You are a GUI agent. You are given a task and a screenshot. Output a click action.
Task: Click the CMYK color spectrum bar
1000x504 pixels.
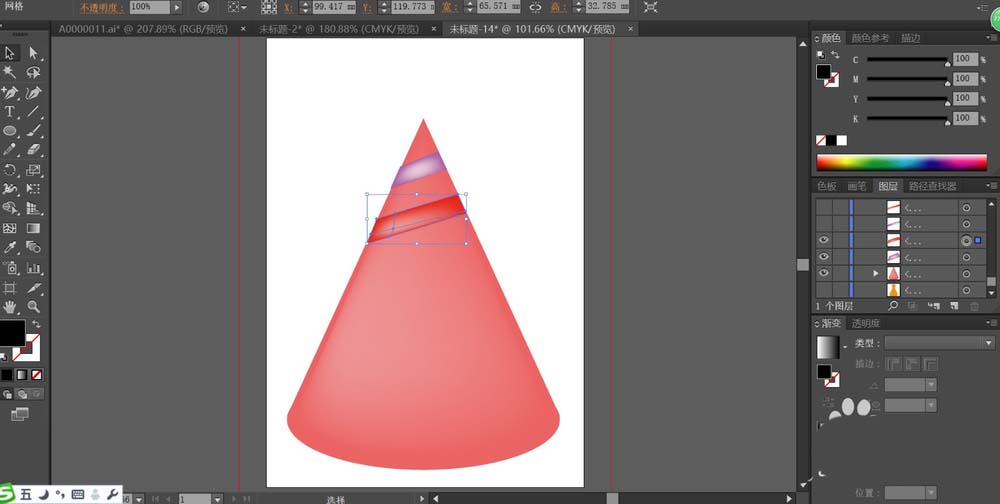point(902,163)
